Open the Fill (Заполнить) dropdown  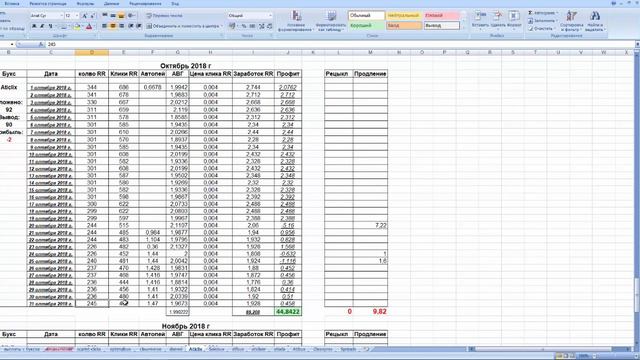point(542,21)
